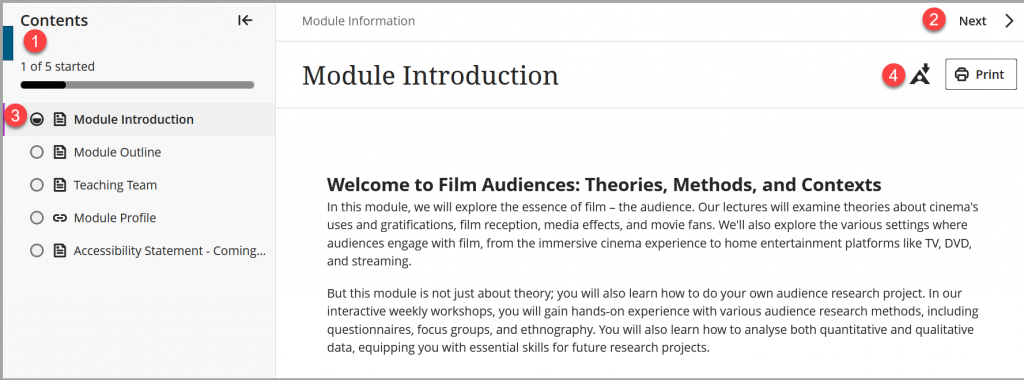1024x380 pixels.
Task: Click the Module Information breadcrumb
Action: point(358,21)
